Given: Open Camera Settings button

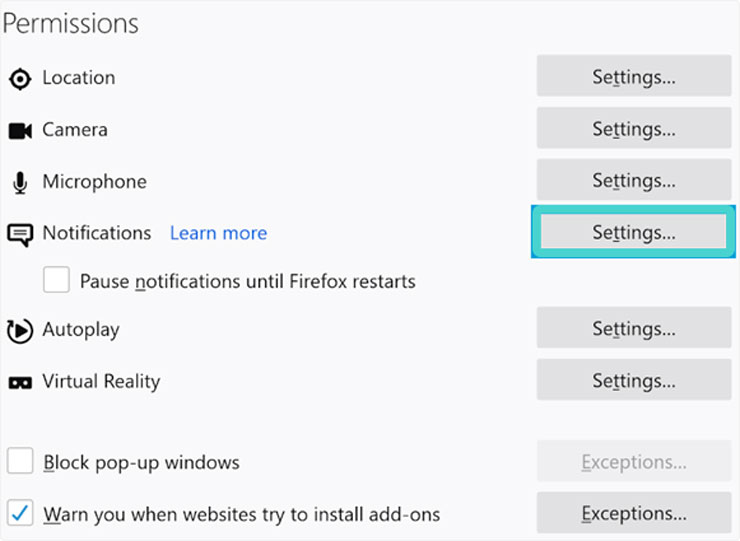Looking at the screenshot, I should coord(634,127).
